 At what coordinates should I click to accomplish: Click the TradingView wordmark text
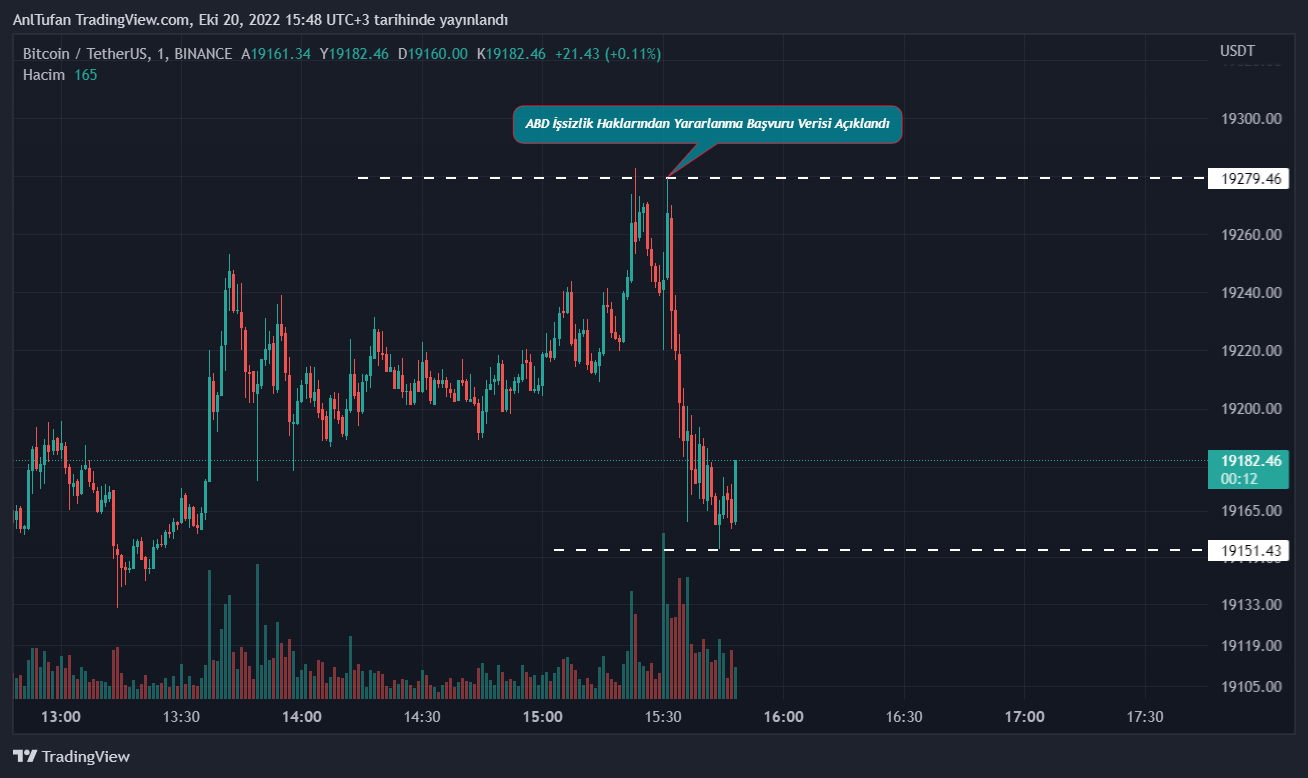point(86,757)
